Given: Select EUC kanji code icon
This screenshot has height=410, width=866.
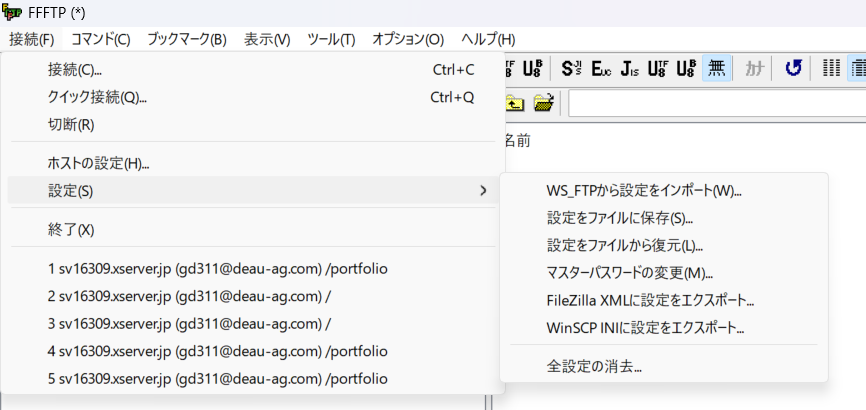Looking at the screenshot, I should point(601,69).
